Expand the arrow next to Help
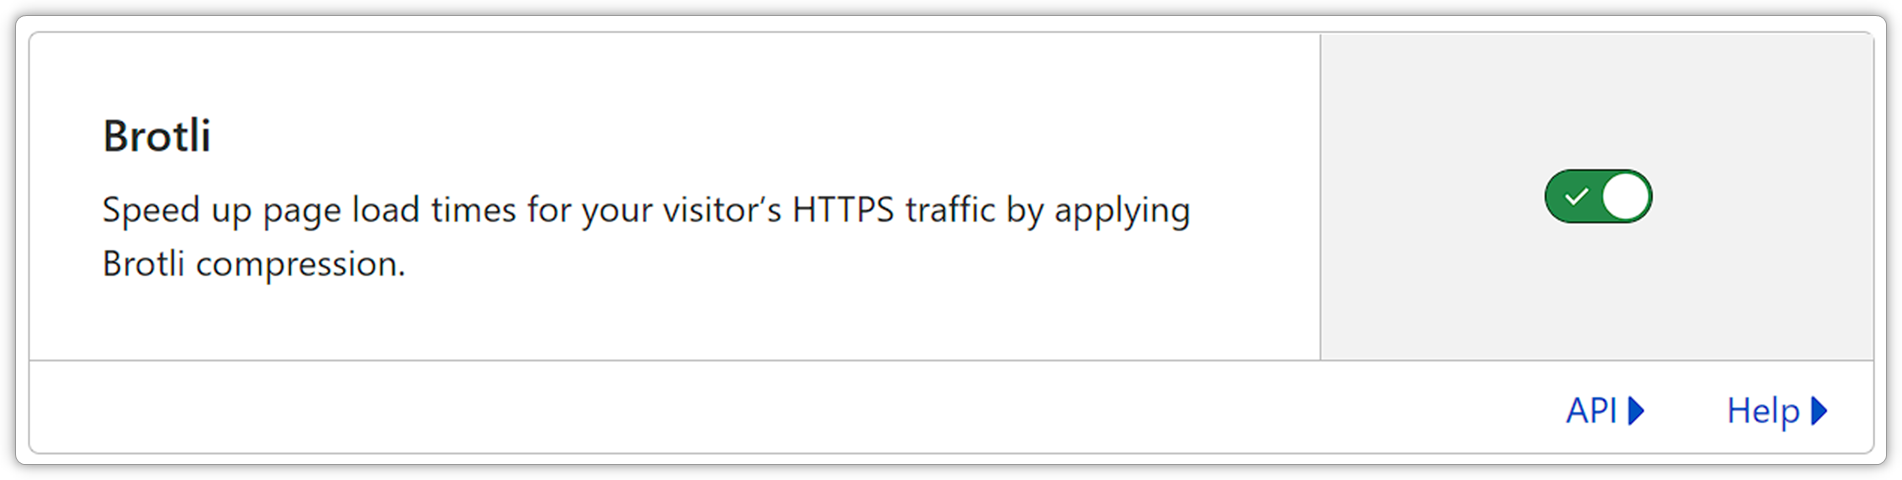This screenshot has width=1902, height=480. (x=1819, y=410)
